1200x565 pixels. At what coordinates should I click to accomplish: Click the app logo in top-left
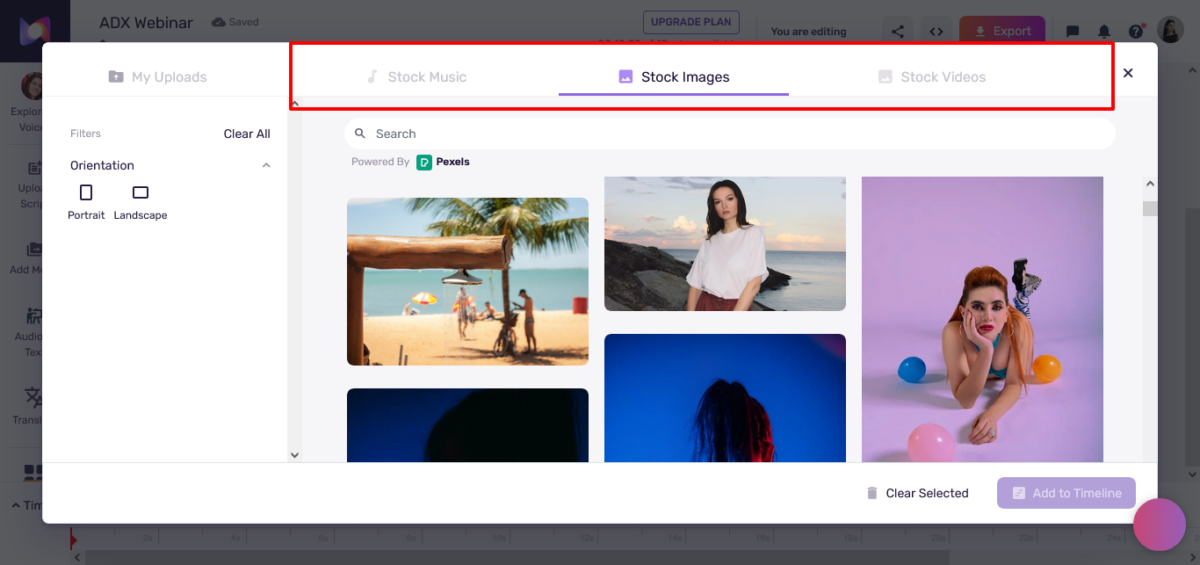click(34, 30)
